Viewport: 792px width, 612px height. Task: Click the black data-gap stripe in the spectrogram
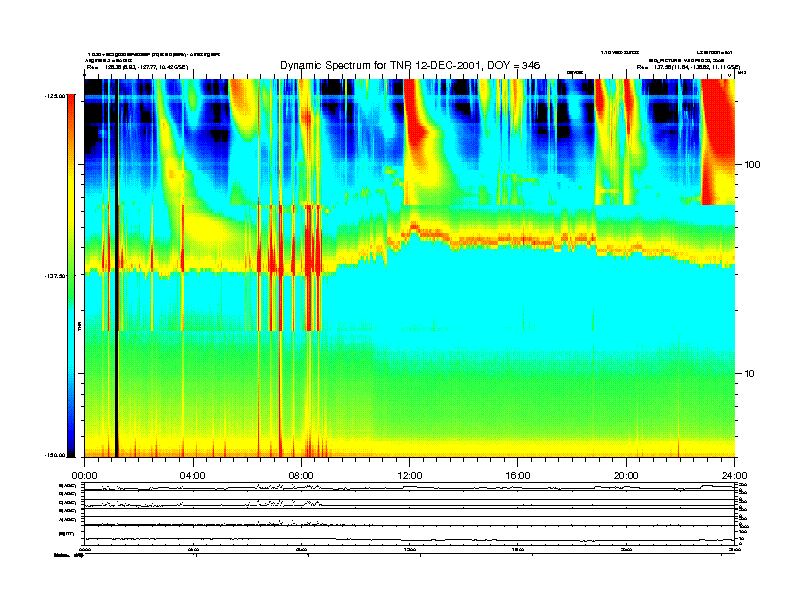point(117,268)
